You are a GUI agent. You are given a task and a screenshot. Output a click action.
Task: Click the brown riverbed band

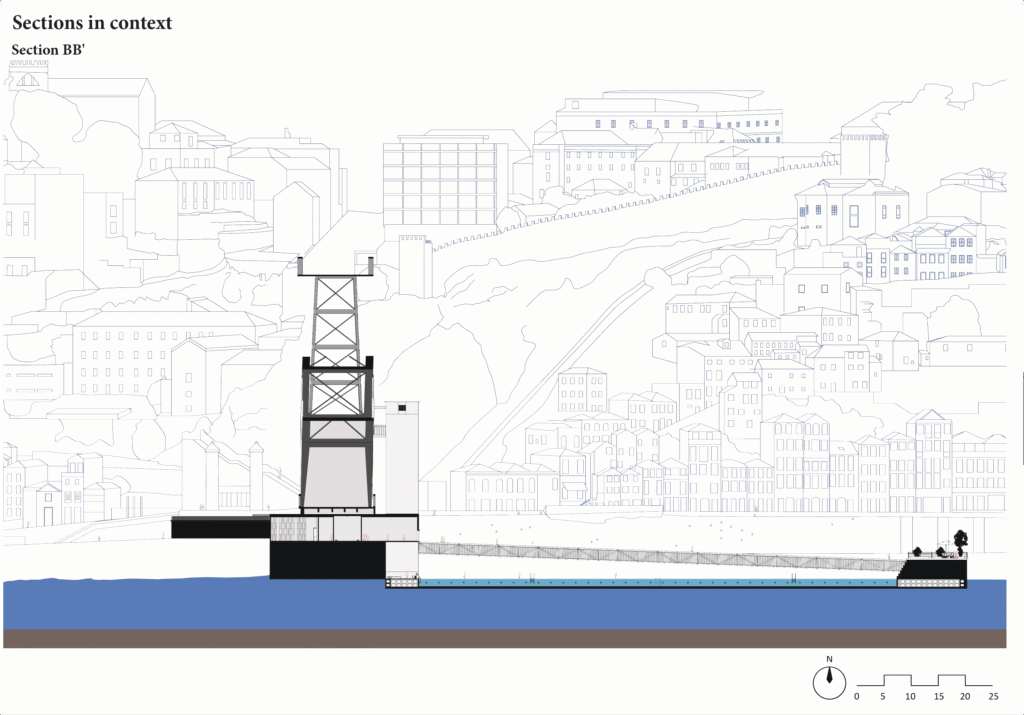point(505,639)
